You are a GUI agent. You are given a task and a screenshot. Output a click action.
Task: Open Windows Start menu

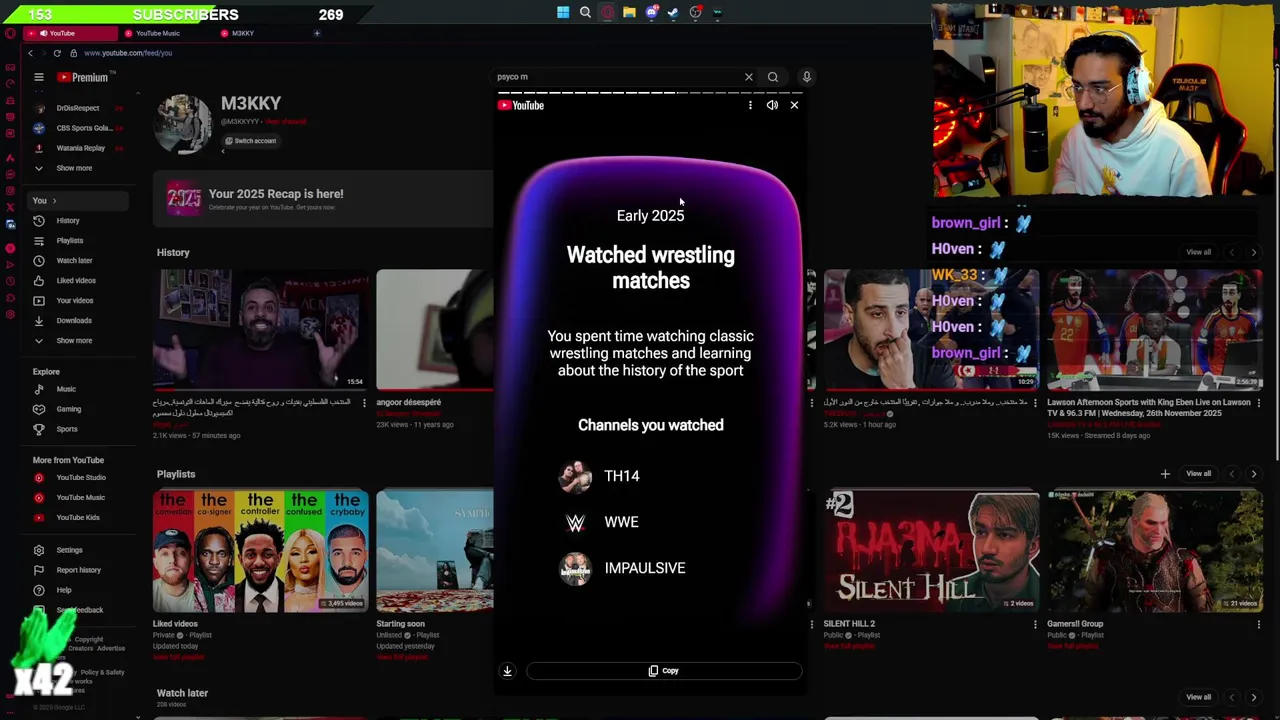(563, 13)
